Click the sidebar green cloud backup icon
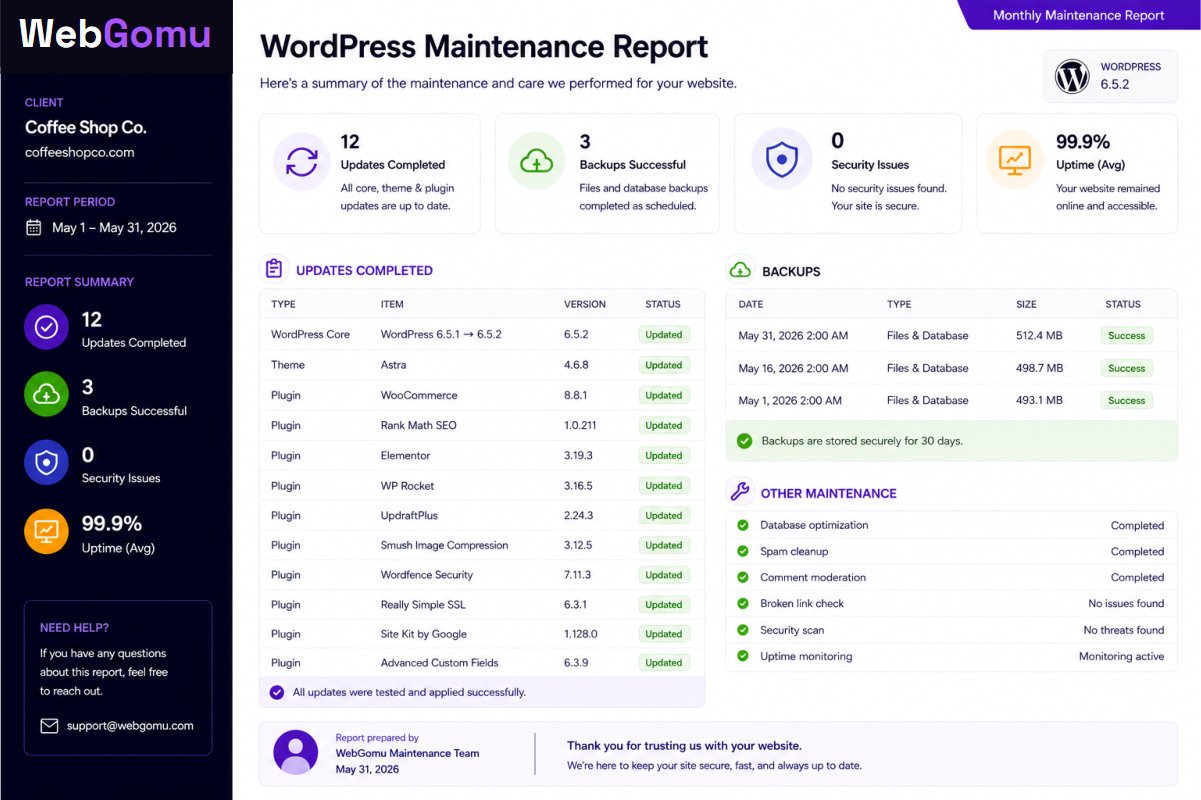Screen dimensions: 1201x800 tap(46, 395)
